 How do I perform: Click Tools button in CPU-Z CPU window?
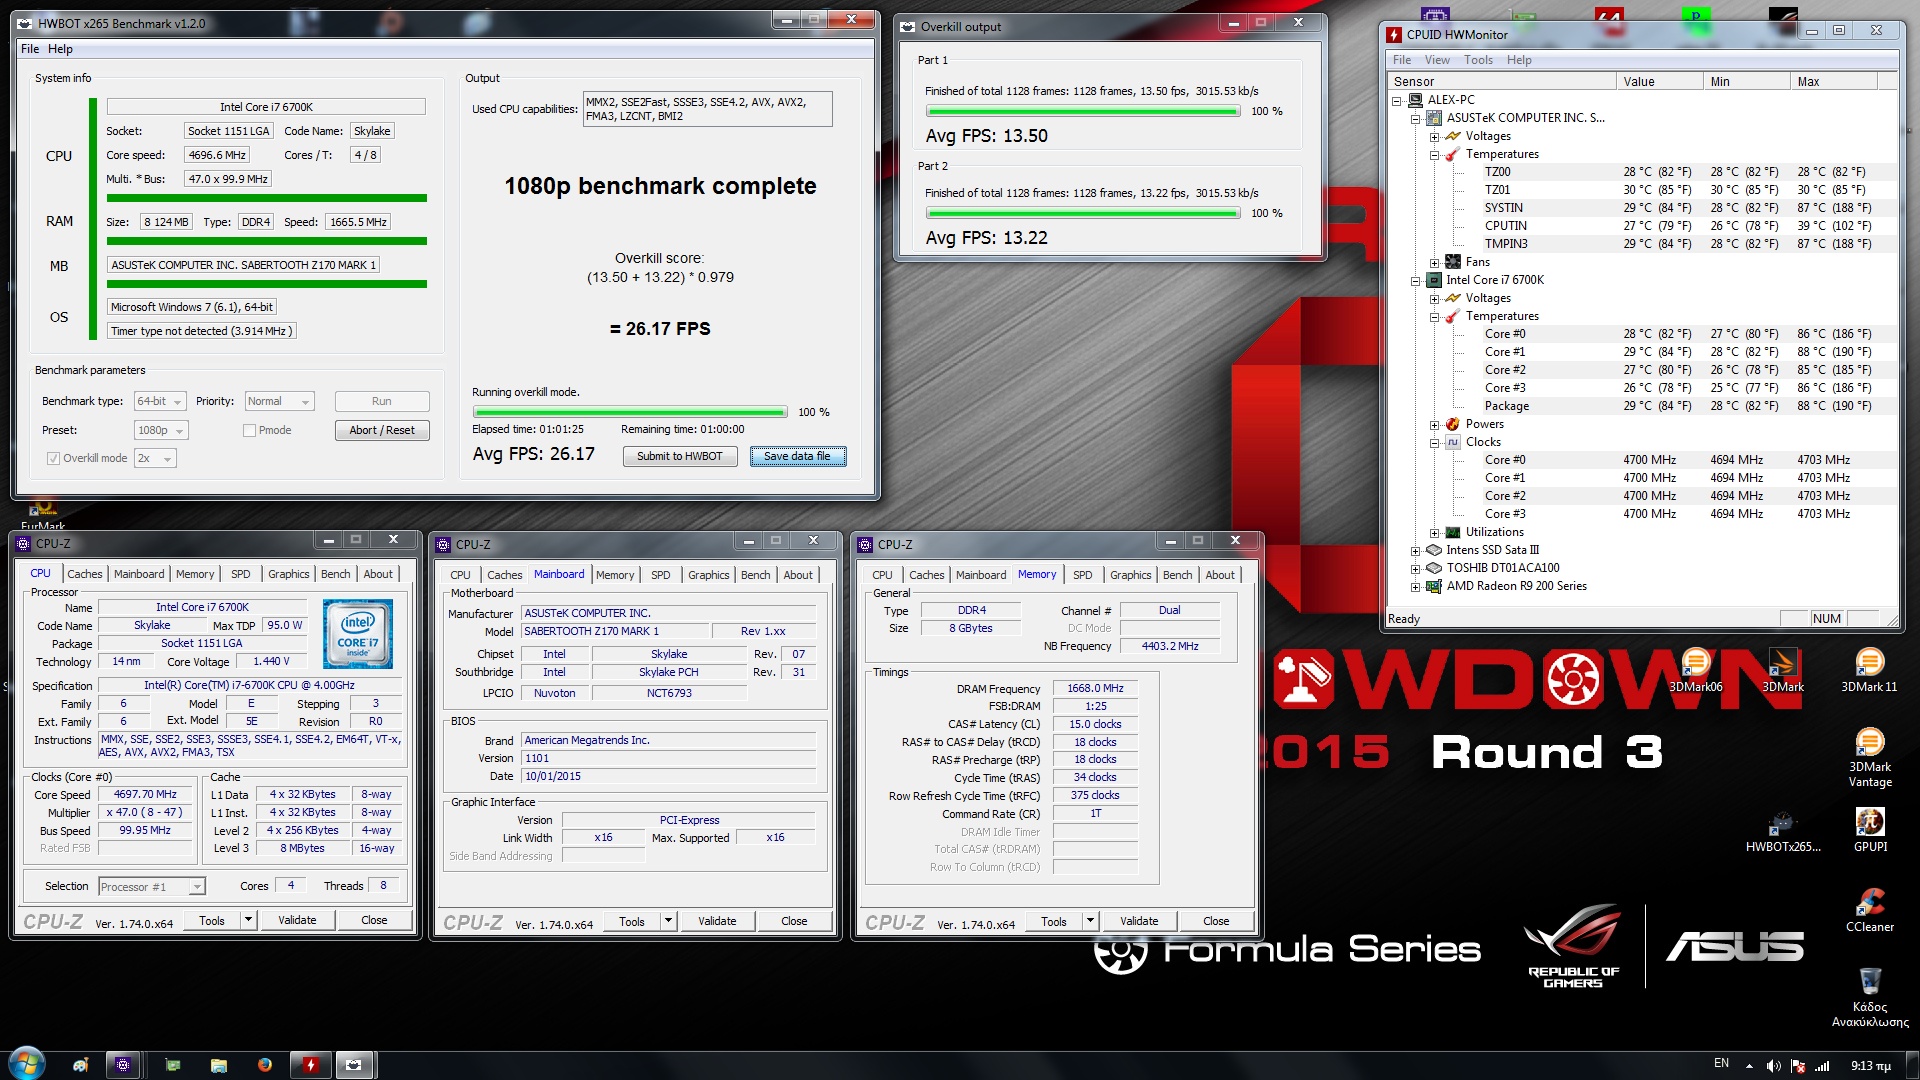coord(212,920)
